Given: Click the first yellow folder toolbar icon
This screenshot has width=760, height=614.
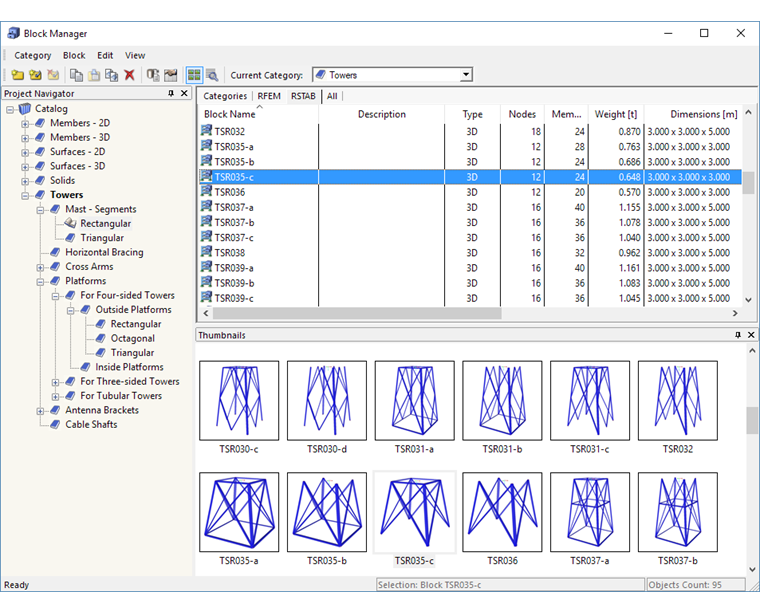Looking at the screenshot, I should (18, 75).
